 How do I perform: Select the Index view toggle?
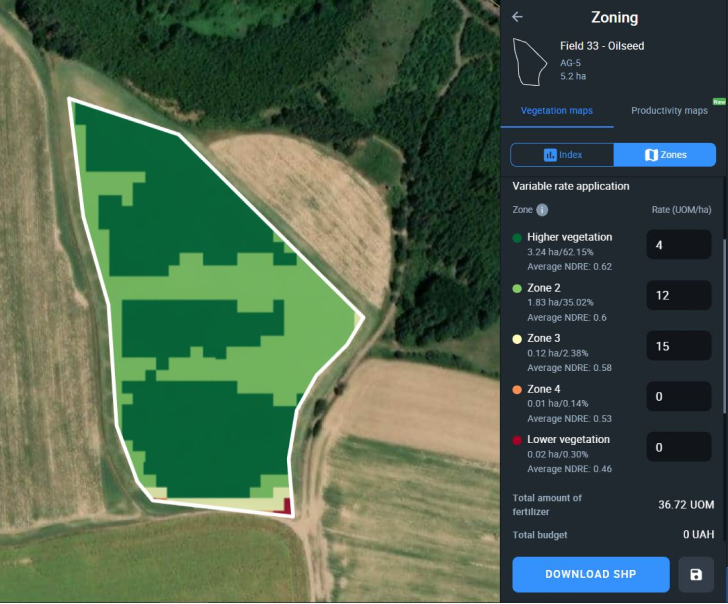(562, 155)
